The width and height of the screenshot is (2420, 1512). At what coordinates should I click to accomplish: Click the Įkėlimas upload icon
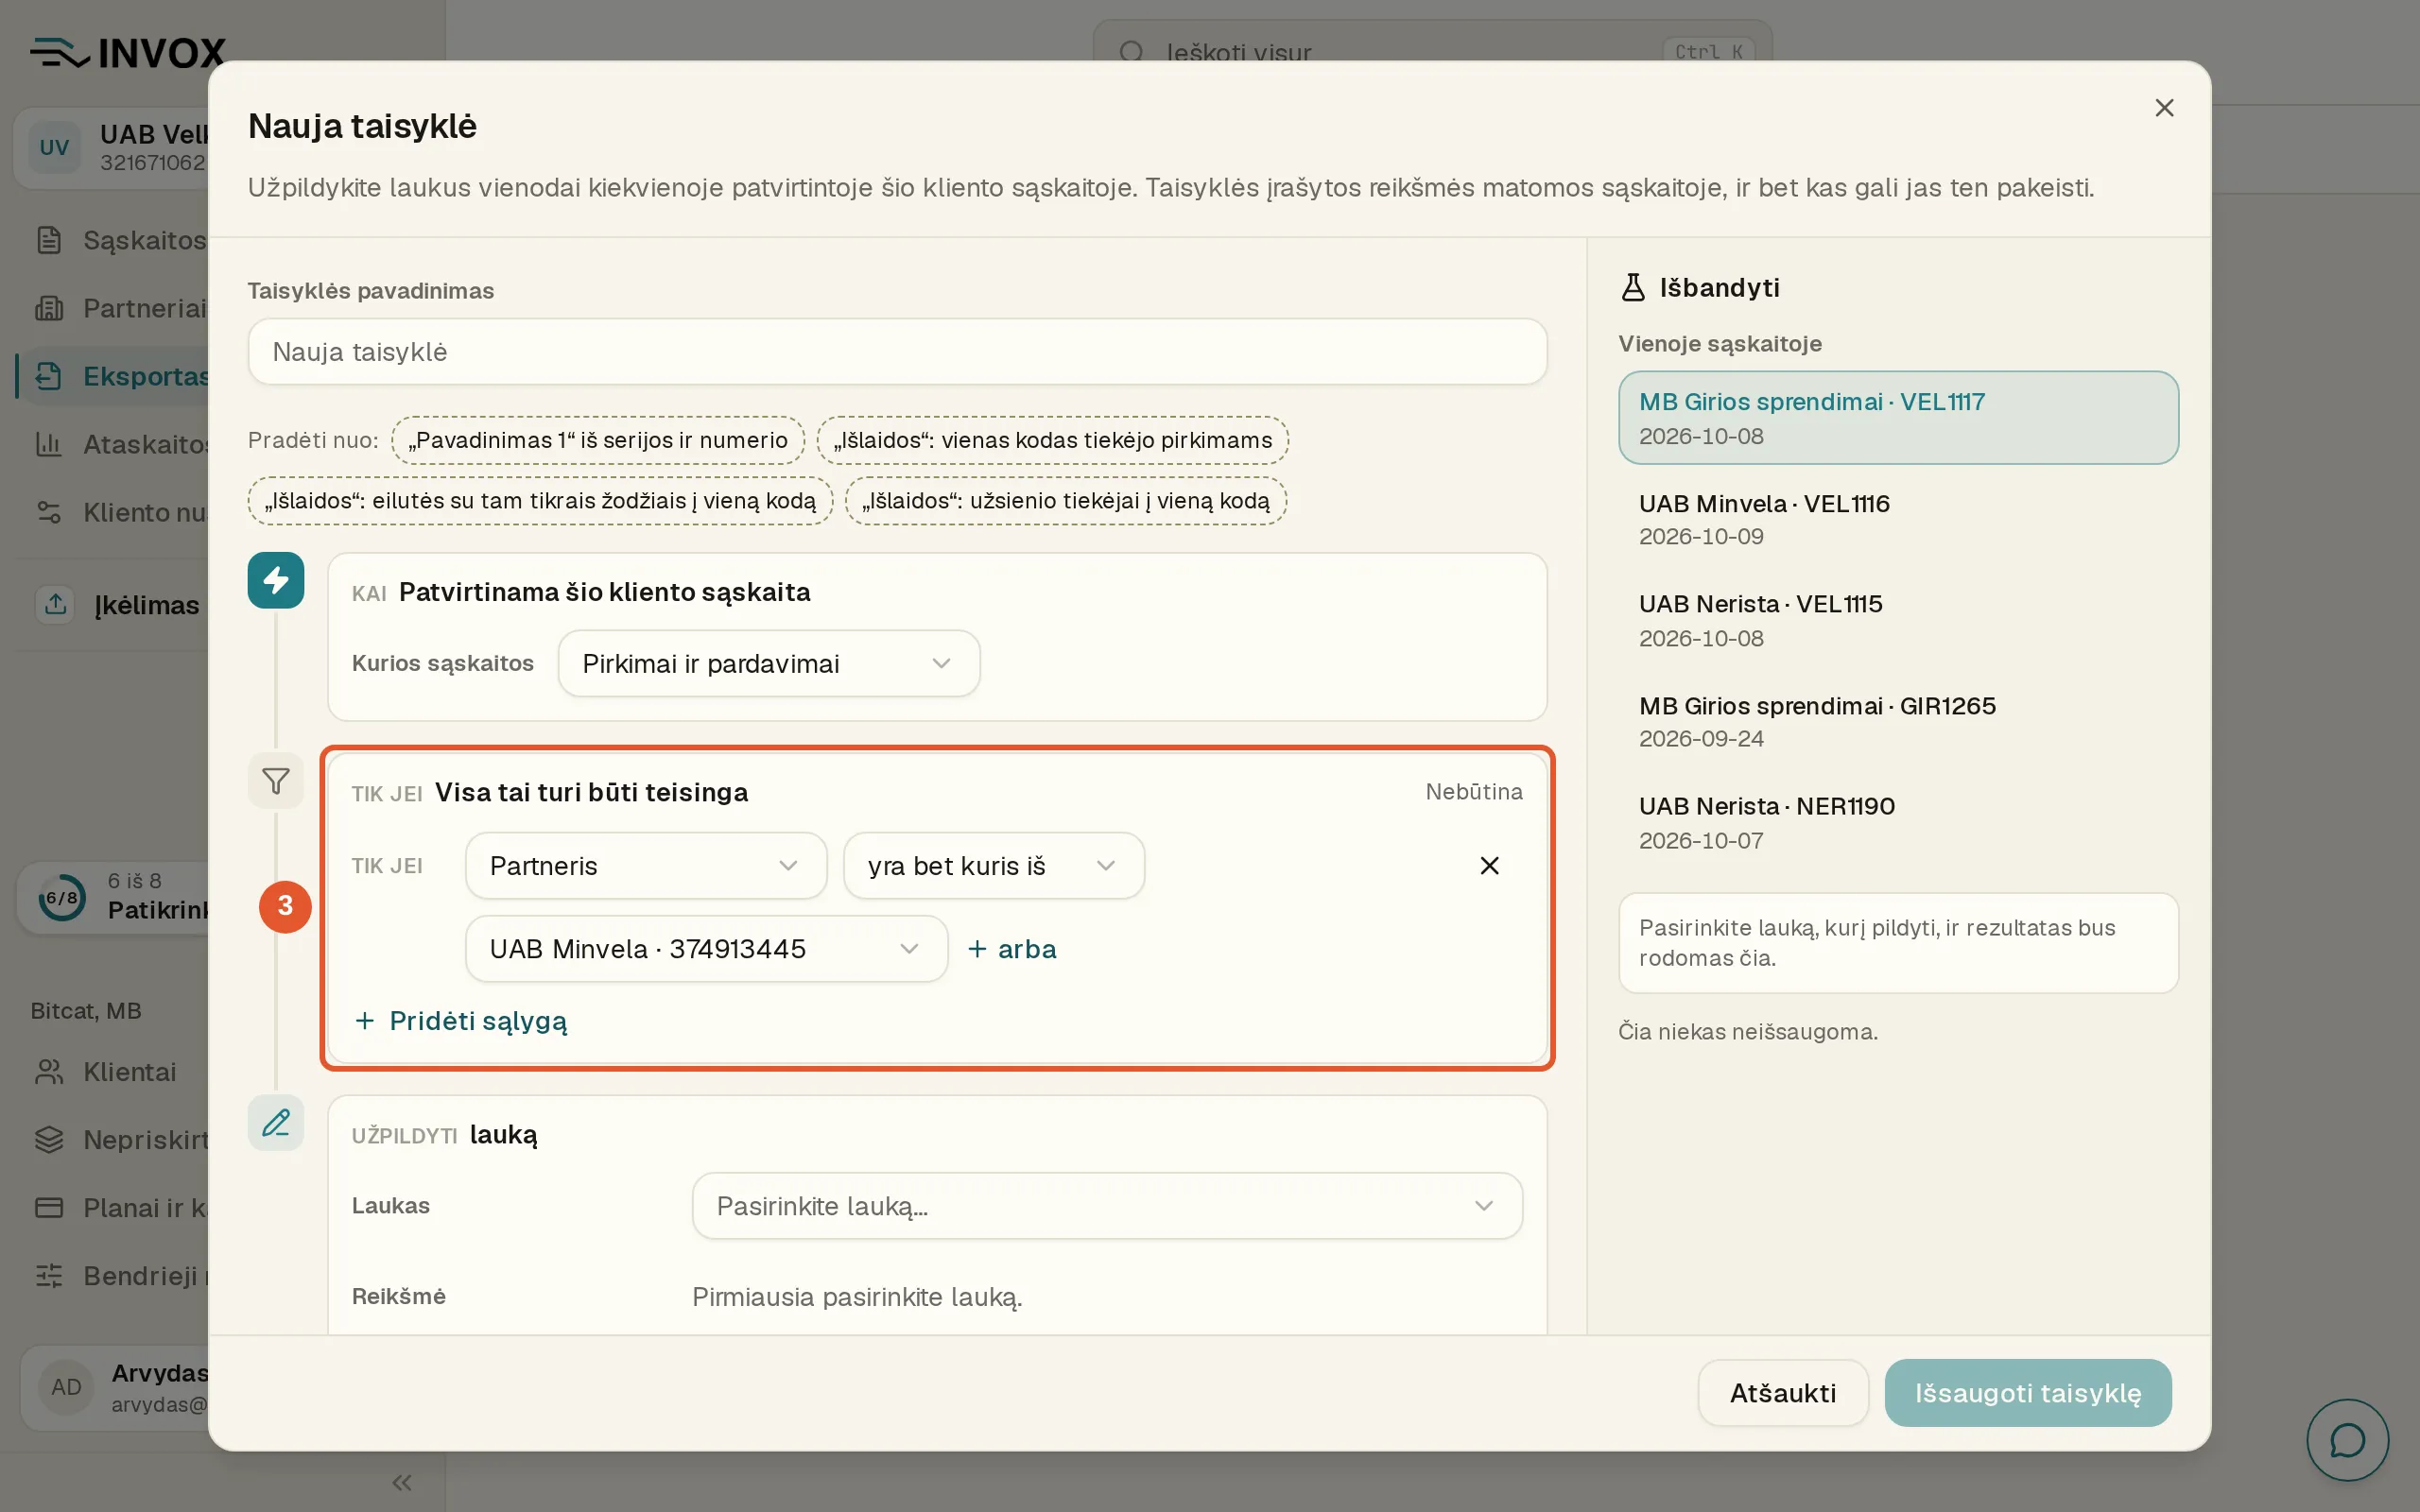click(x=56, y=604)
